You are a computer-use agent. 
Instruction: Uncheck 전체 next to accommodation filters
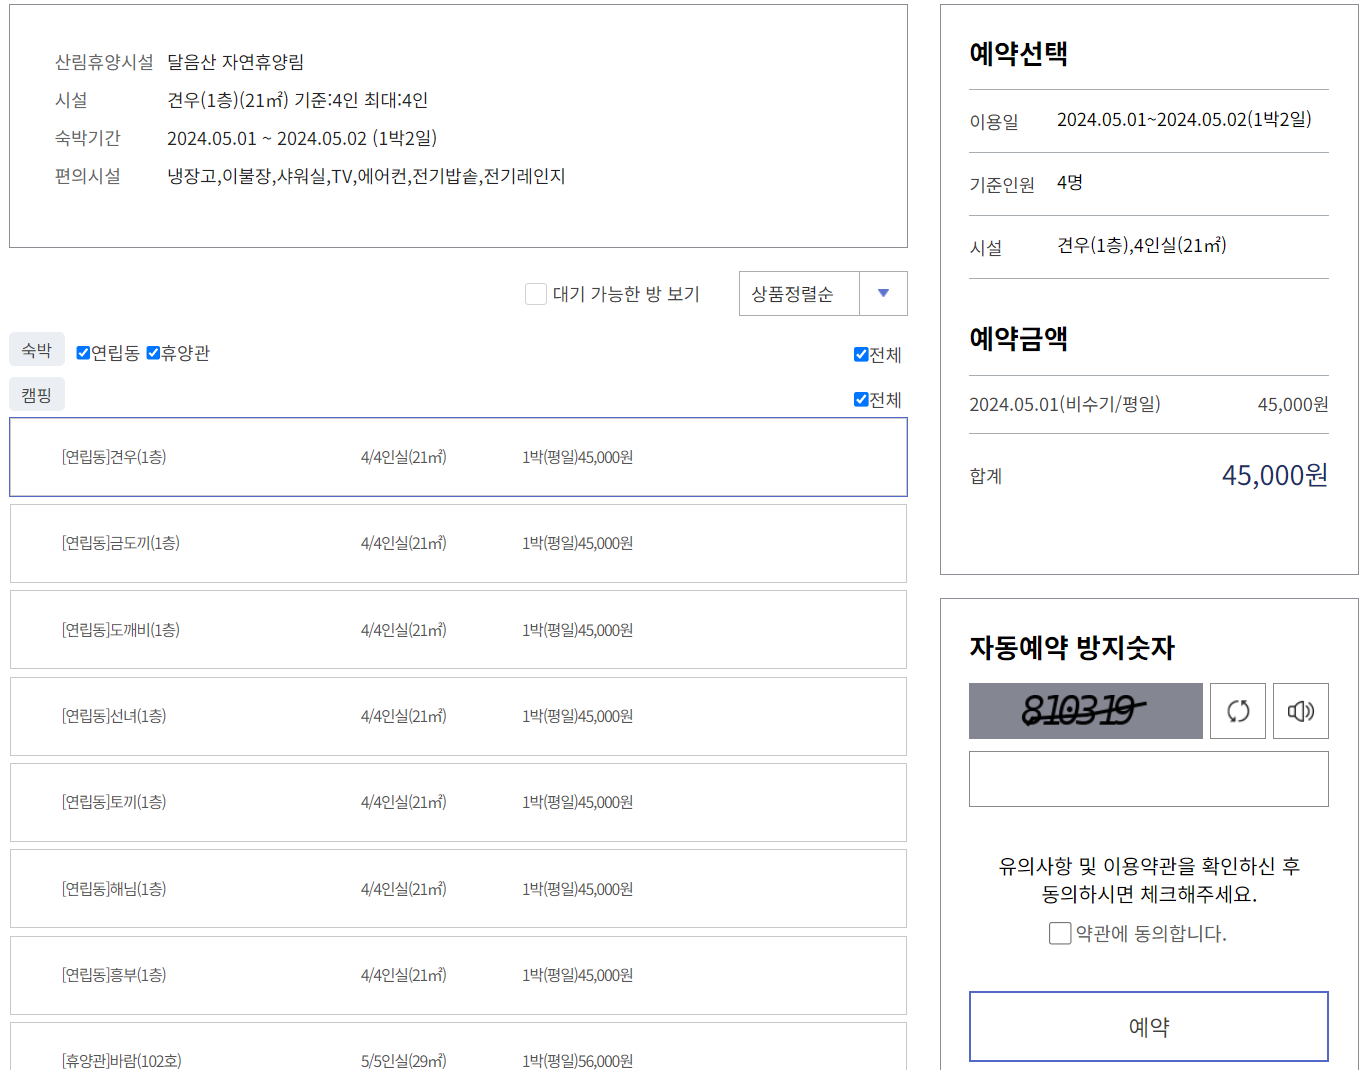pos(860,354)
